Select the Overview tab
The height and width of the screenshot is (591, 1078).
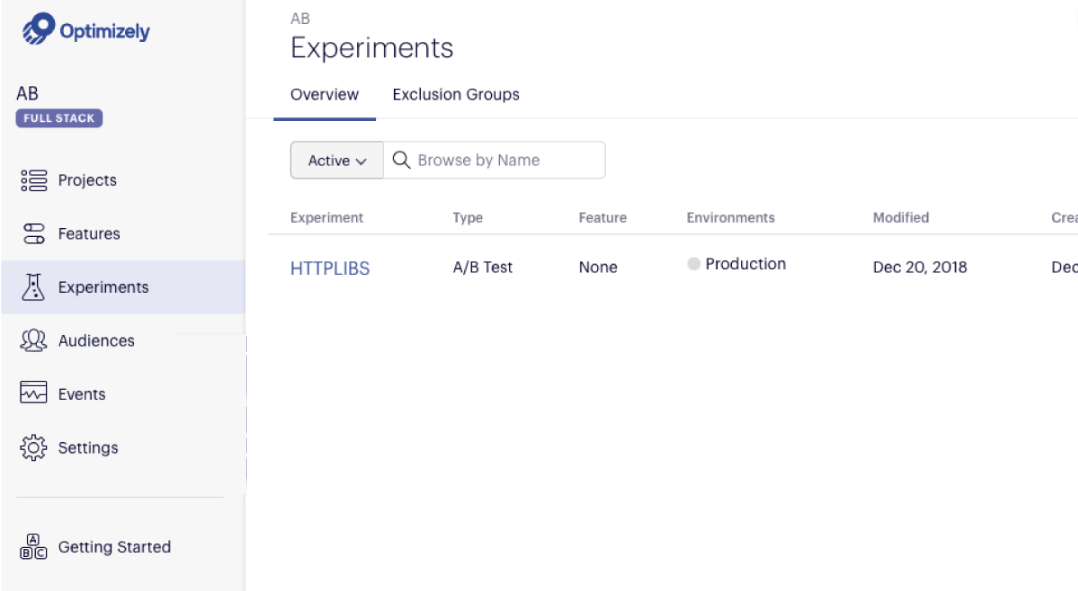pyautogui.click(x=324, y=95)
